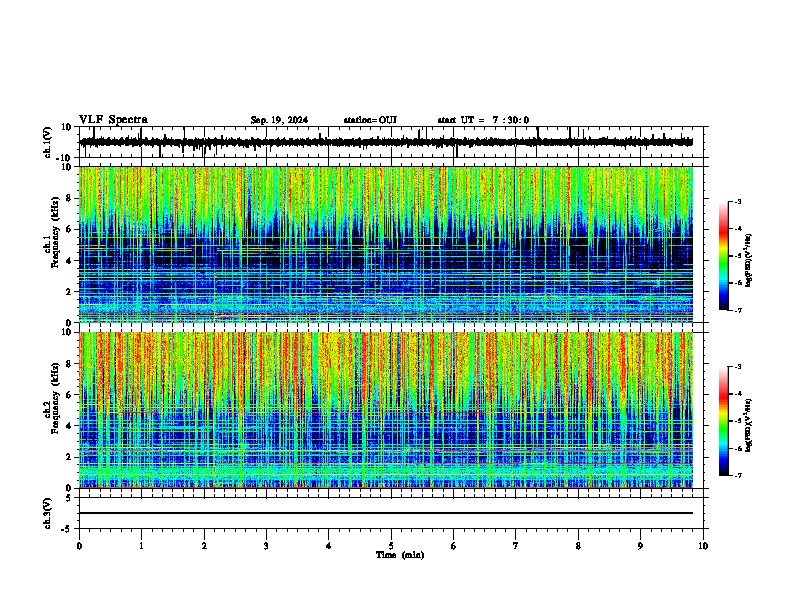792x612 pixels.
Task: Click the "6" kHz tick on ch.1 frequency axis
Action: point(70,229)
